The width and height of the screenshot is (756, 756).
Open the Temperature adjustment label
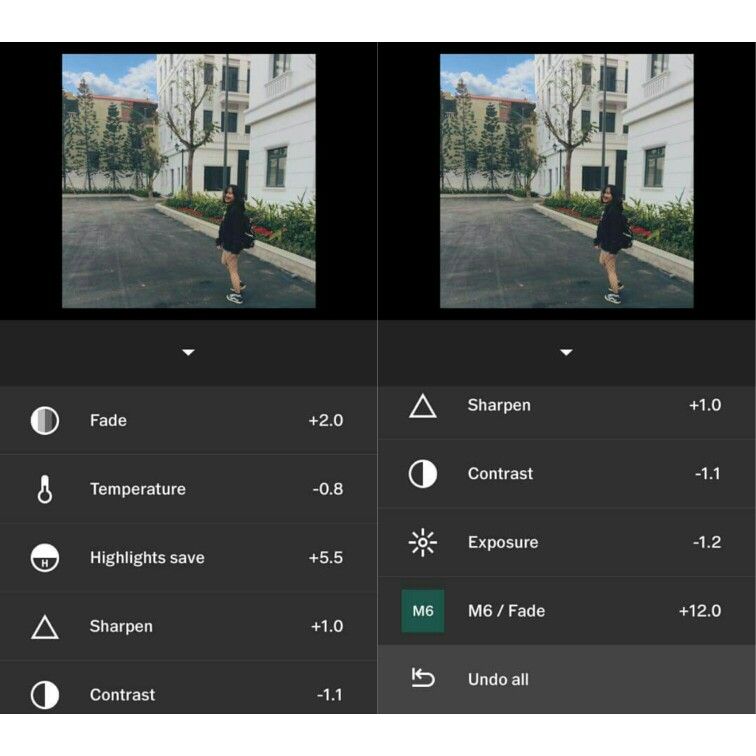click(138, 489)
